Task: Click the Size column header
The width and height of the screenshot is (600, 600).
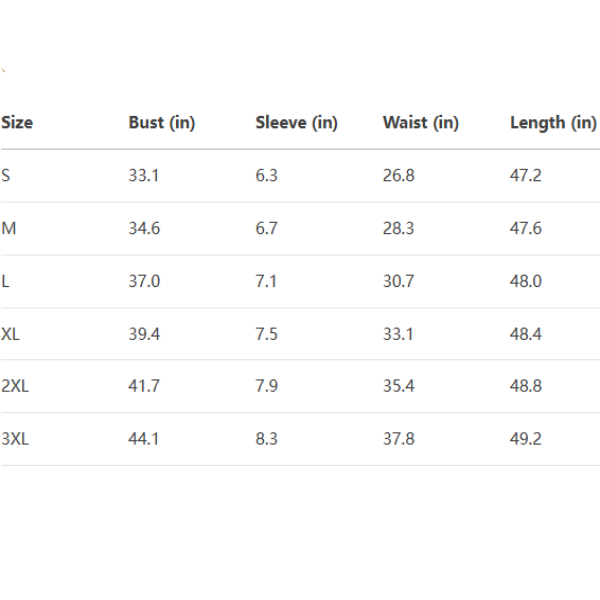Action: [17, 123]
